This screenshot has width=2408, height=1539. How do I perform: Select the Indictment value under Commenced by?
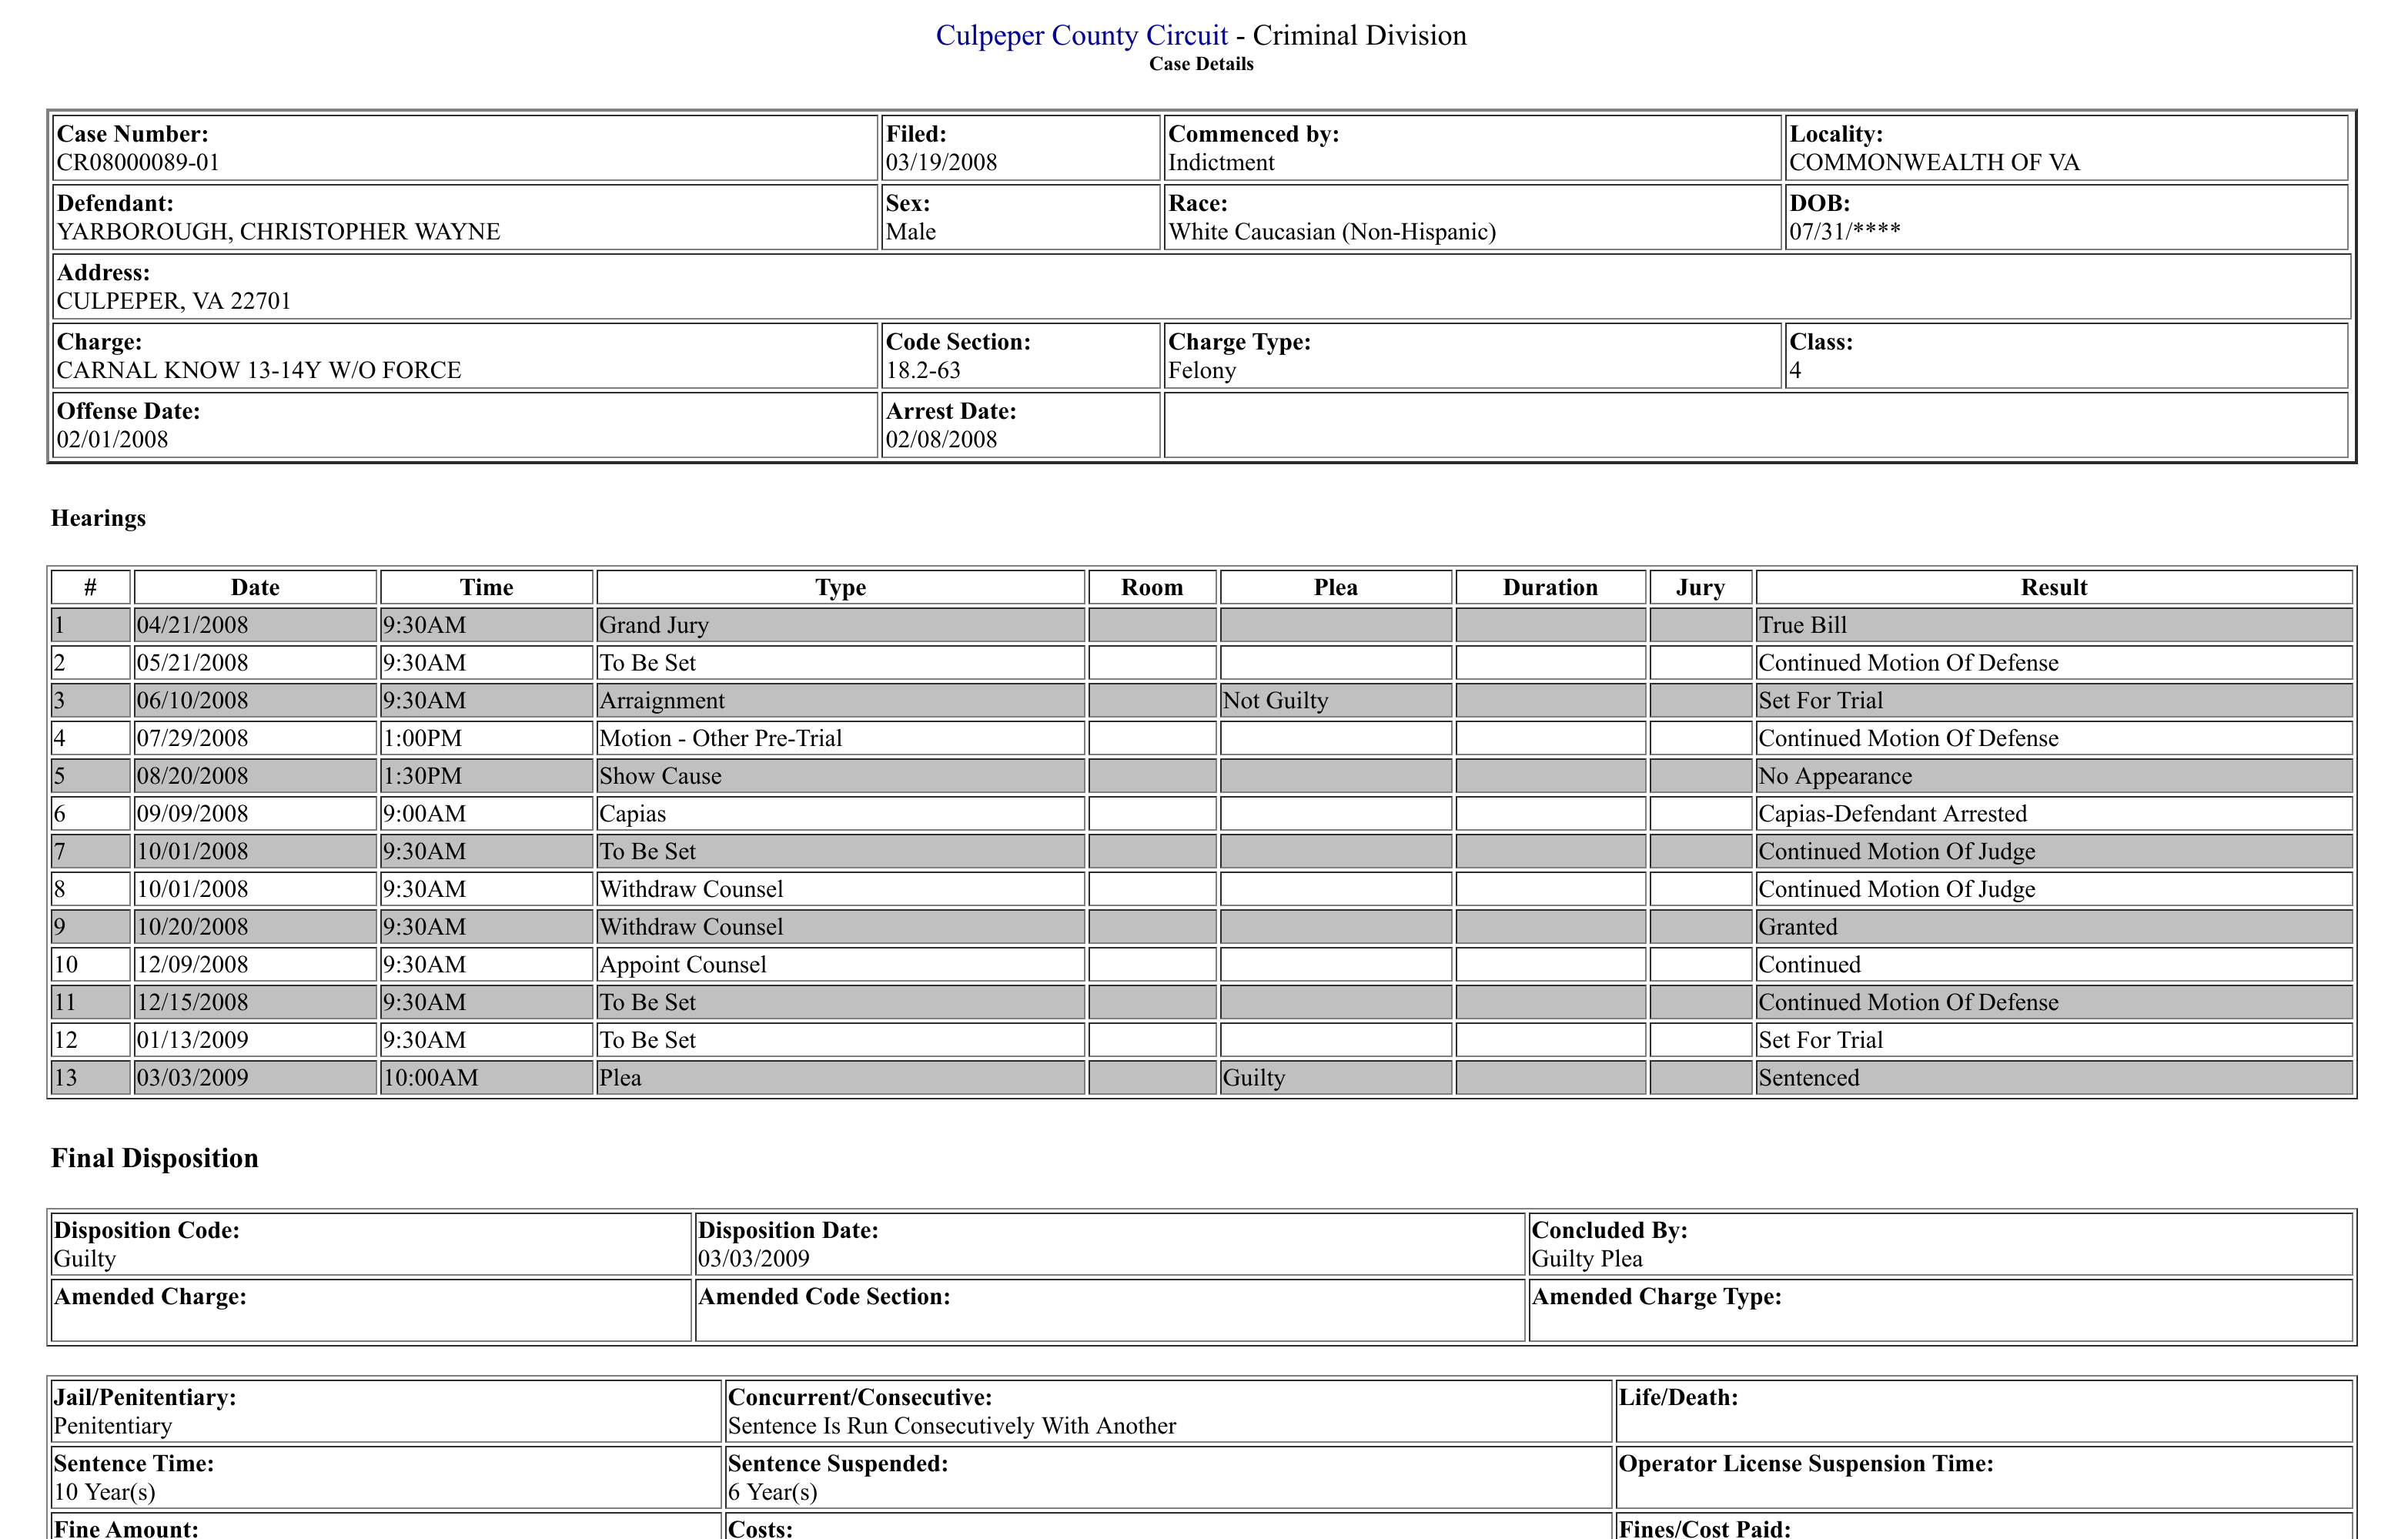pyautogui.click(x=1221, y=162)
